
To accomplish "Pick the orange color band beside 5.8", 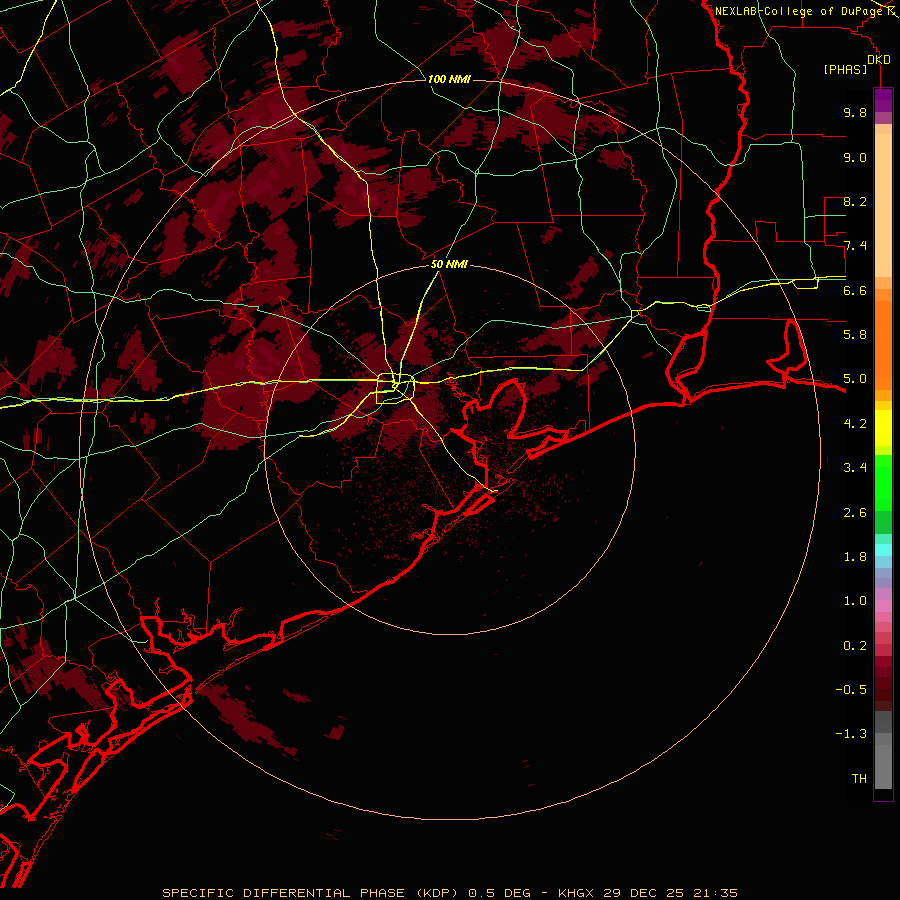I will pos(883,344).
